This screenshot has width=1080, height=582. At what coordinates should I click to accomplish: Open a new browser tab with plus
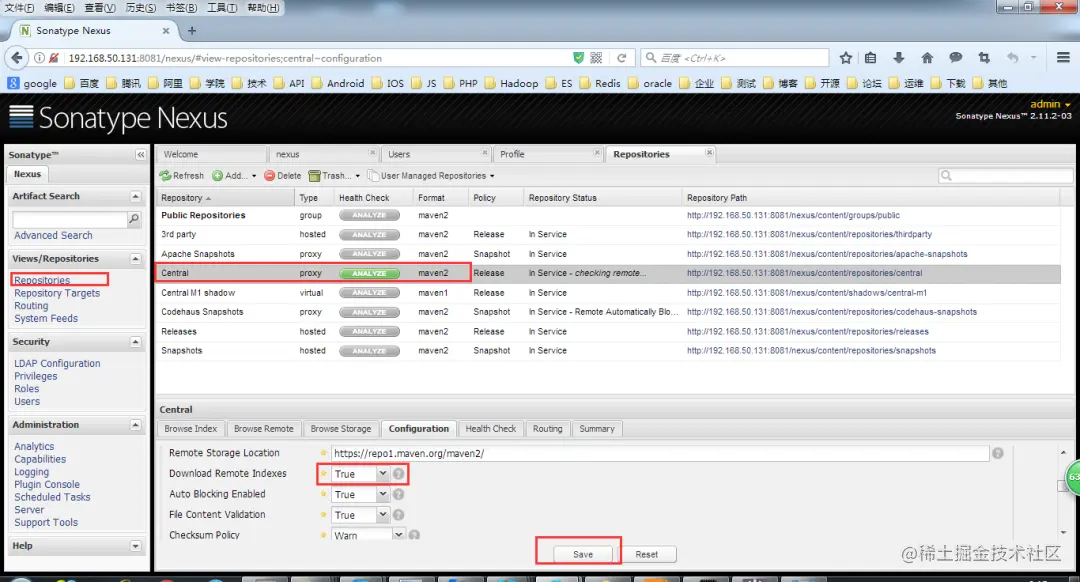(x=192, y=31)
